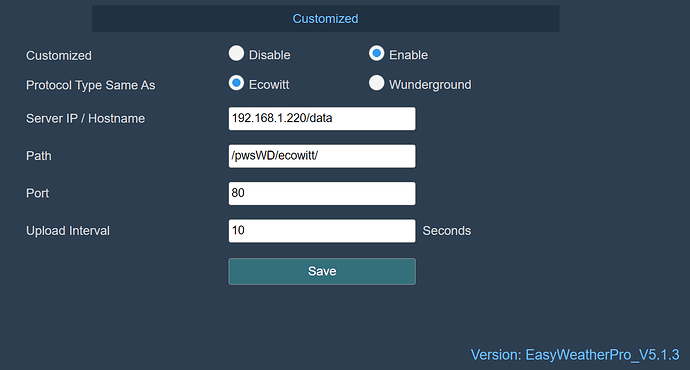Select the Enable radio button

tap(376, 53)
